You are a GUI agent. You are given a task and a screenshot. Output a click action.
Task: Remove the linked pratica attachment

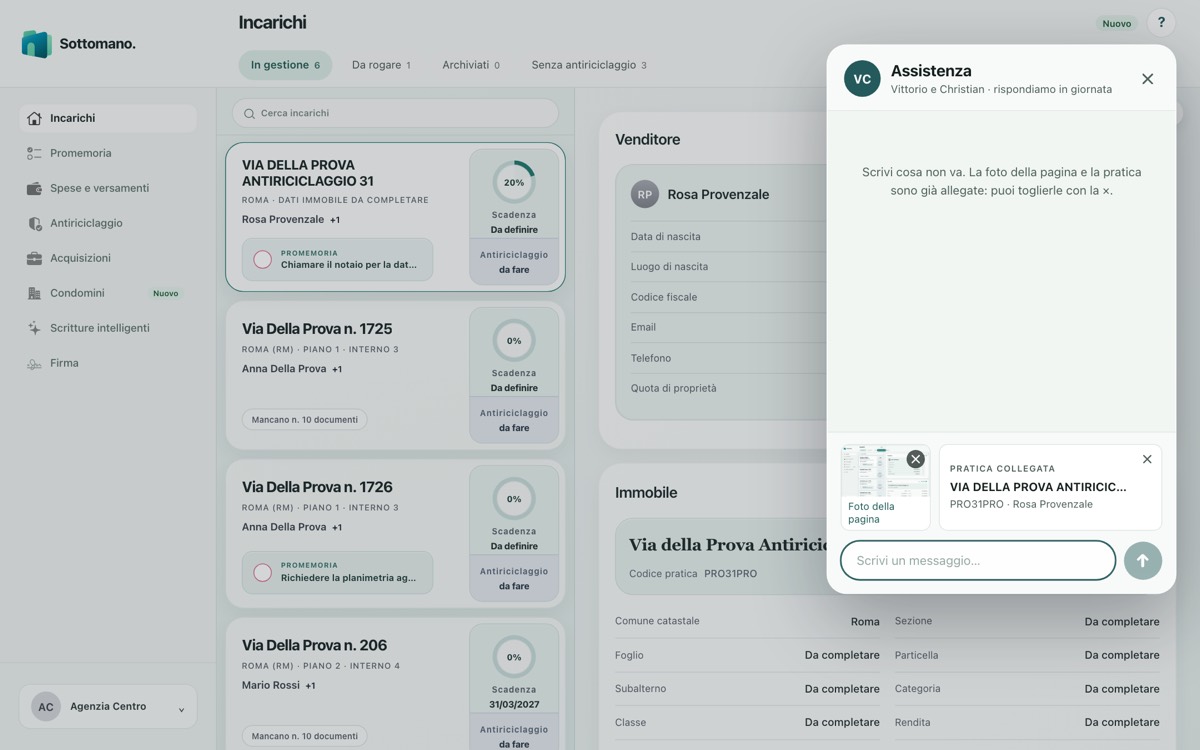point(1147,459)
